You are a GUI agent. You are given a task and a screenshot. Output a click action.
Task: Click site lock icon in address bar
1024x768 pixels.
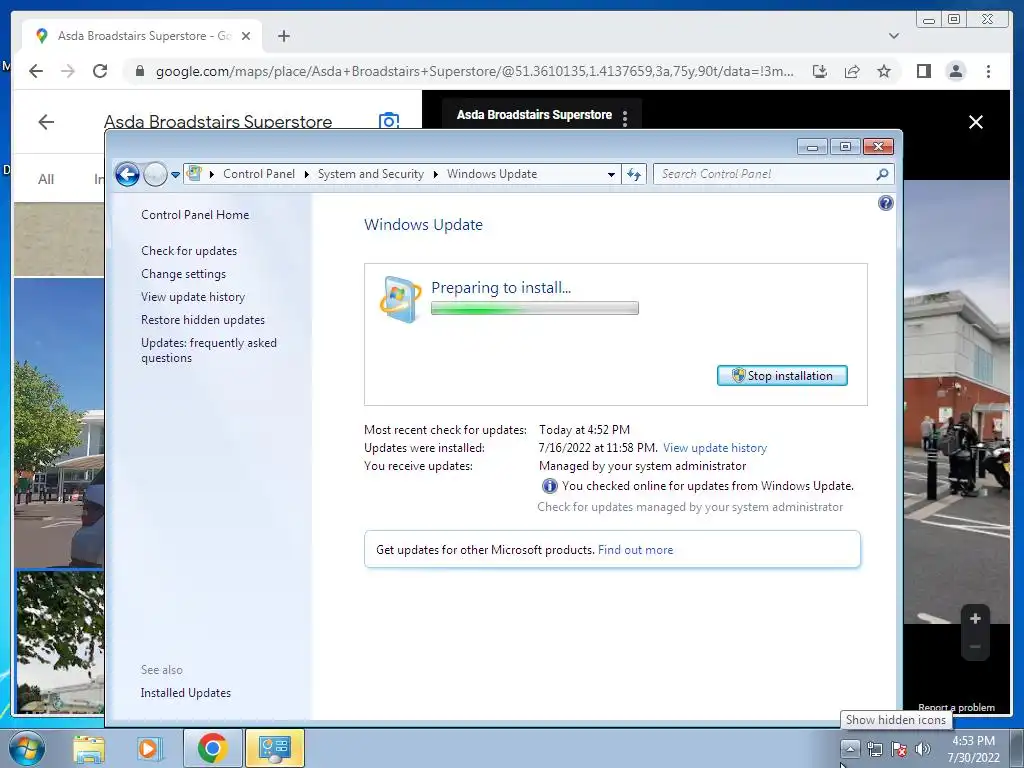point(139,71)
